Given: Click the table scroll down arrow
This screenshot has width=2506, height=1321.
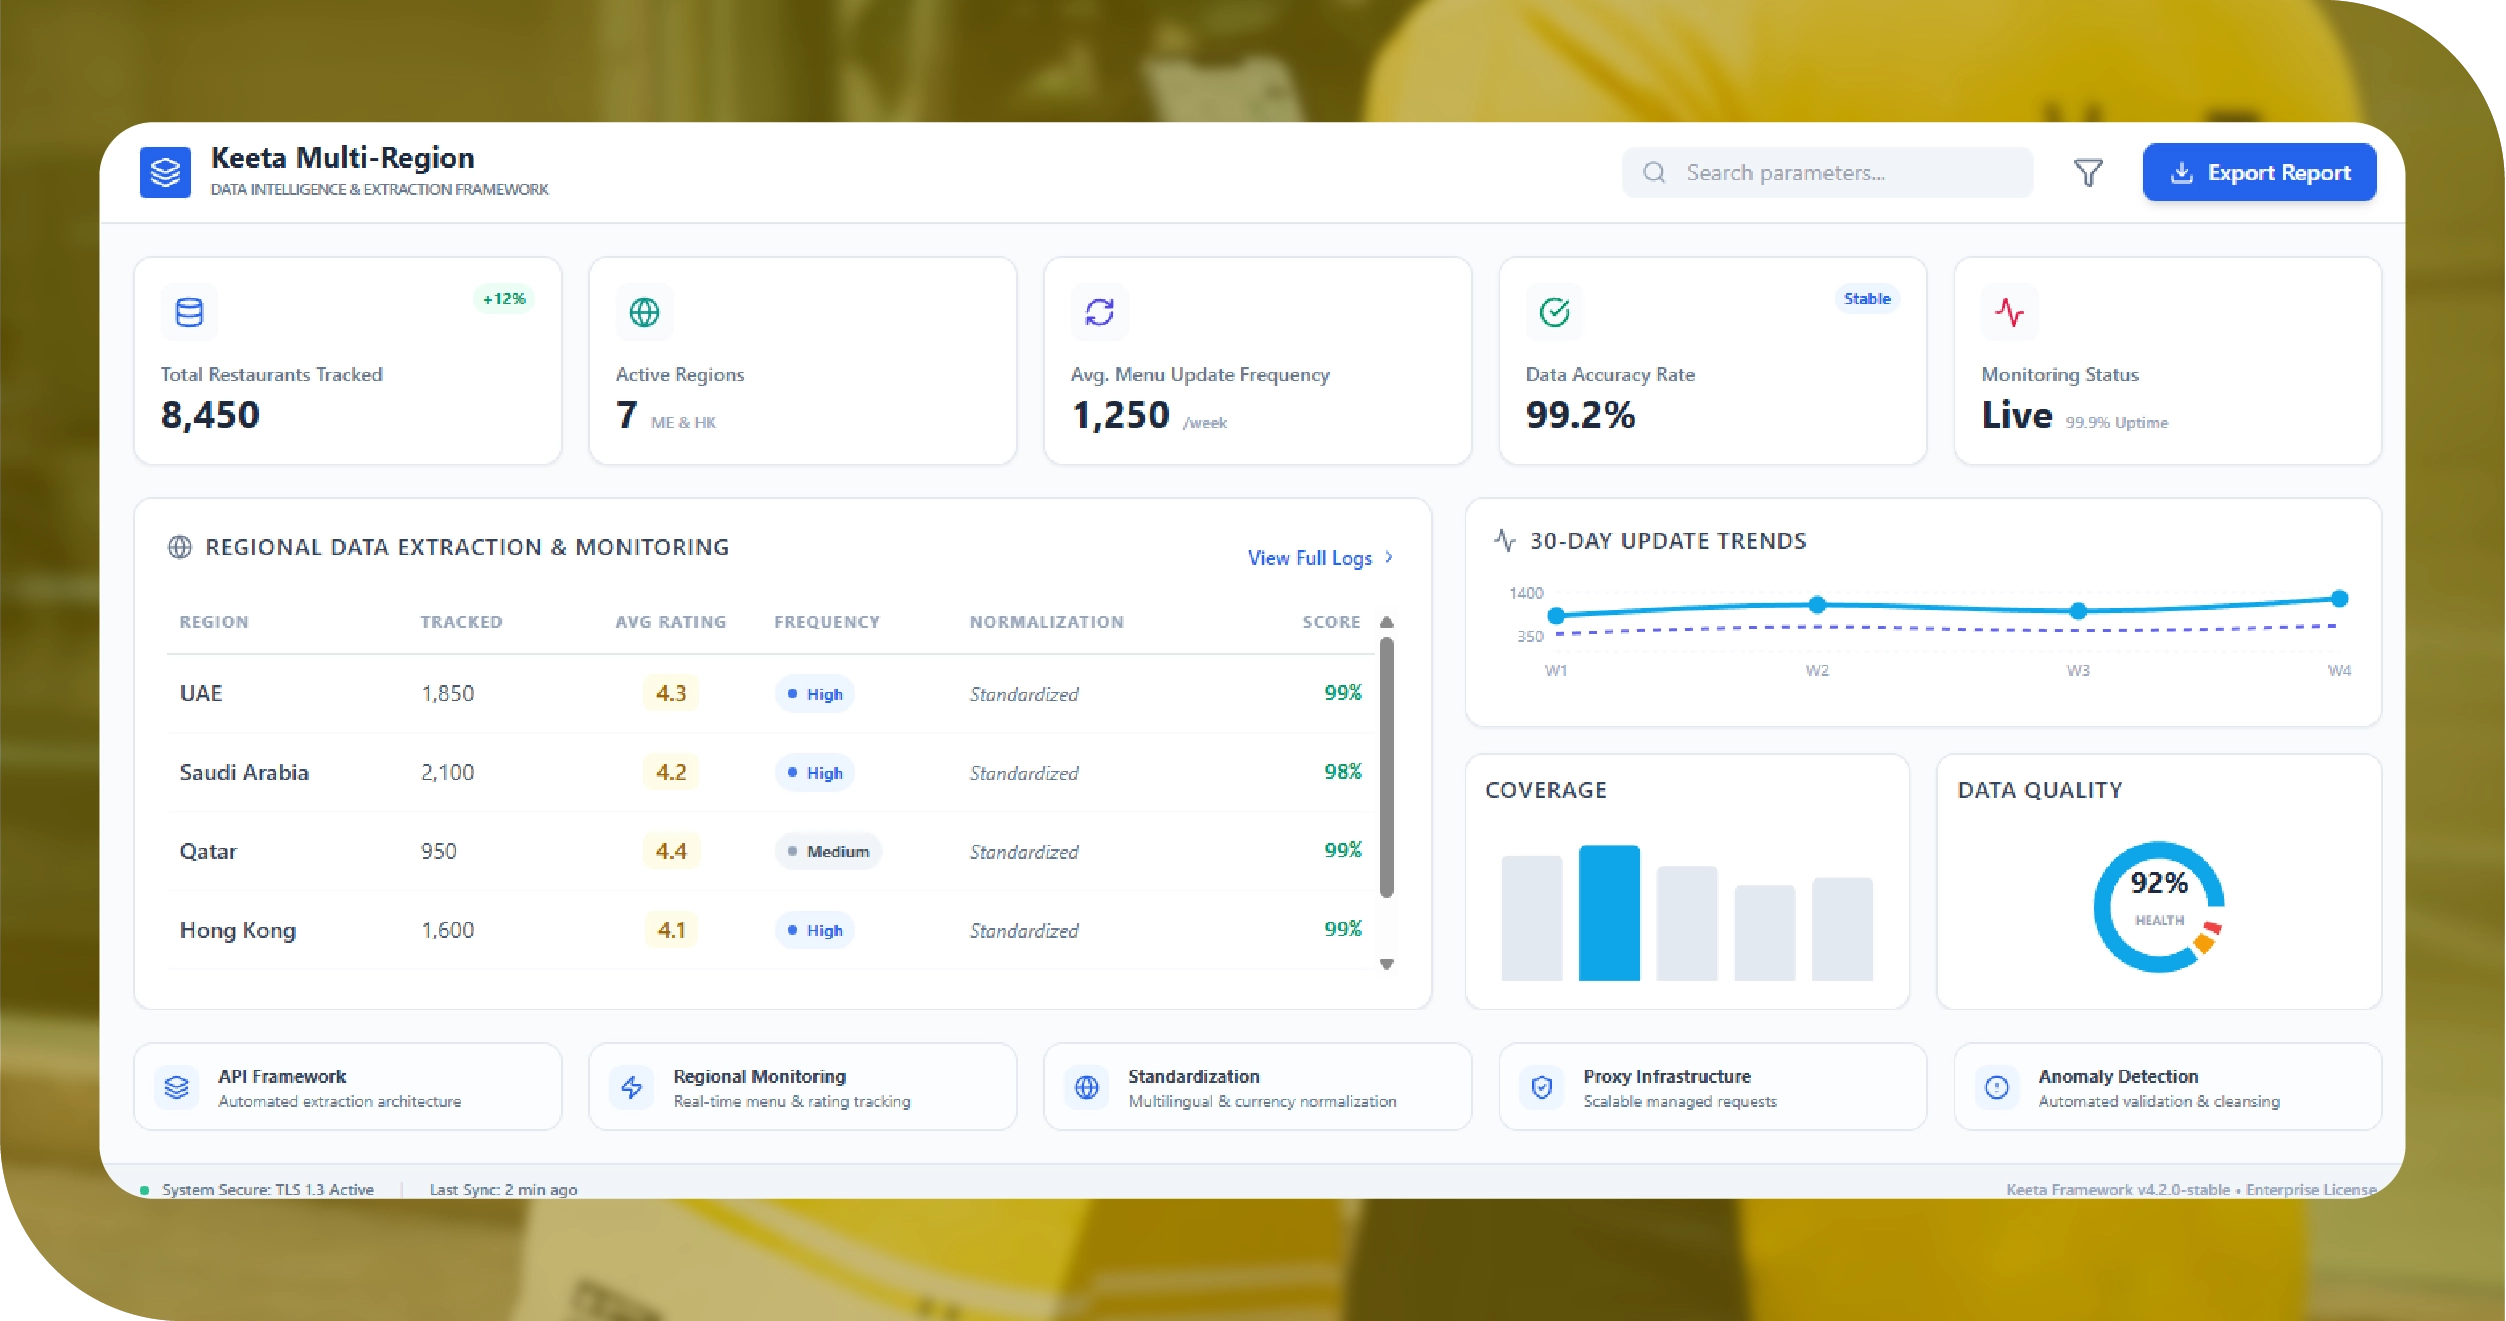Looking at the screenshot, I should pos(1387,964).
